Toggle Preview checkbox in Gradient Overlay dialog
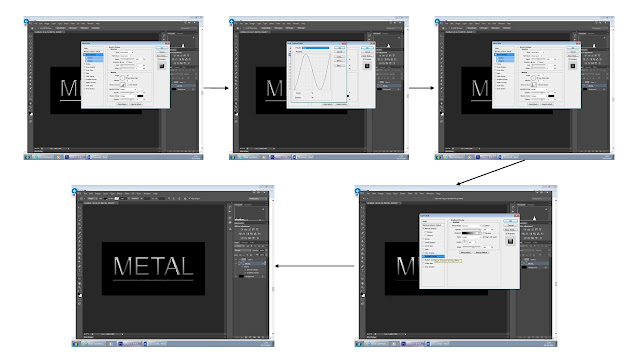Image resolution: width=640 pixels, height=360 pixels. coord(507,233)
